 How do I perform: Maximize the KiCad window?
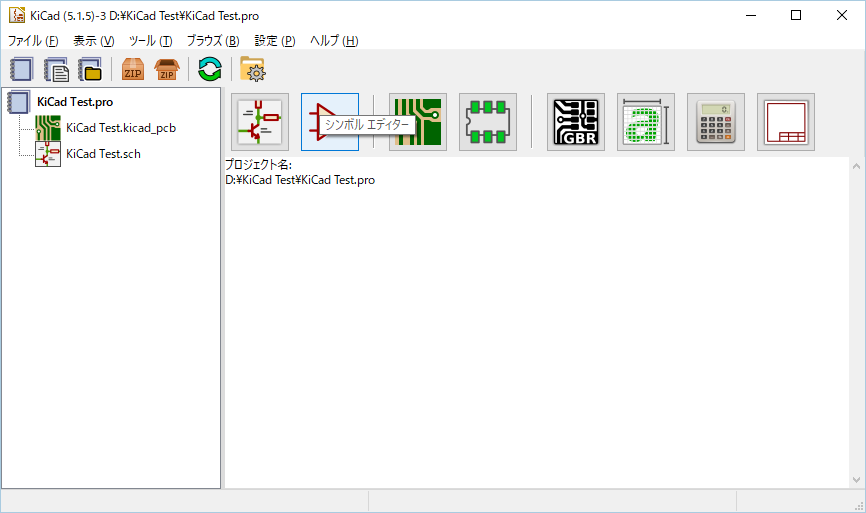point(796,15)
